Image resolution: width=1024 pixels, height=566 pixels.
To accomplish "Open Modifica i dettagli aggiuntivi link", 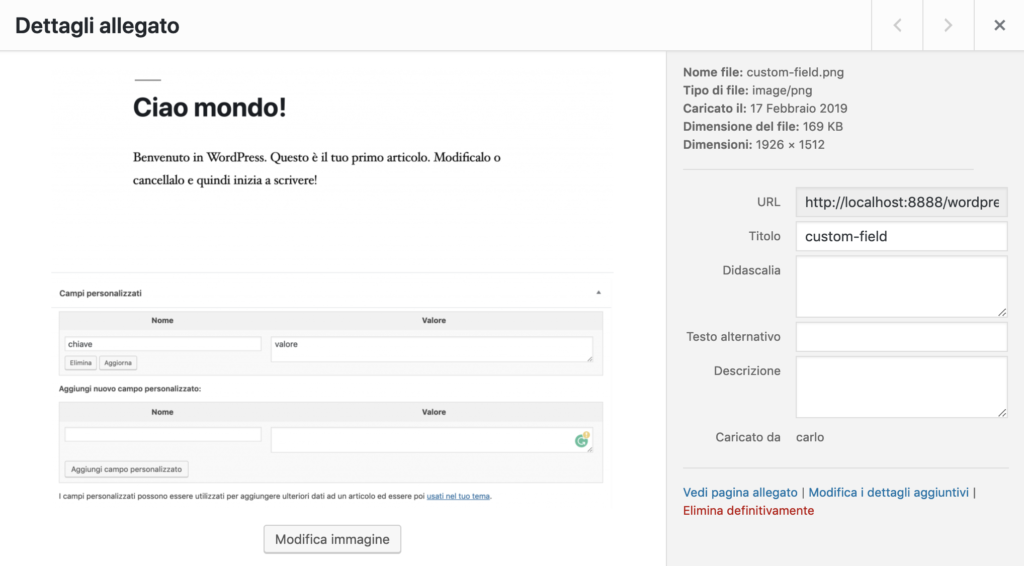I will [x=888, y=492].
